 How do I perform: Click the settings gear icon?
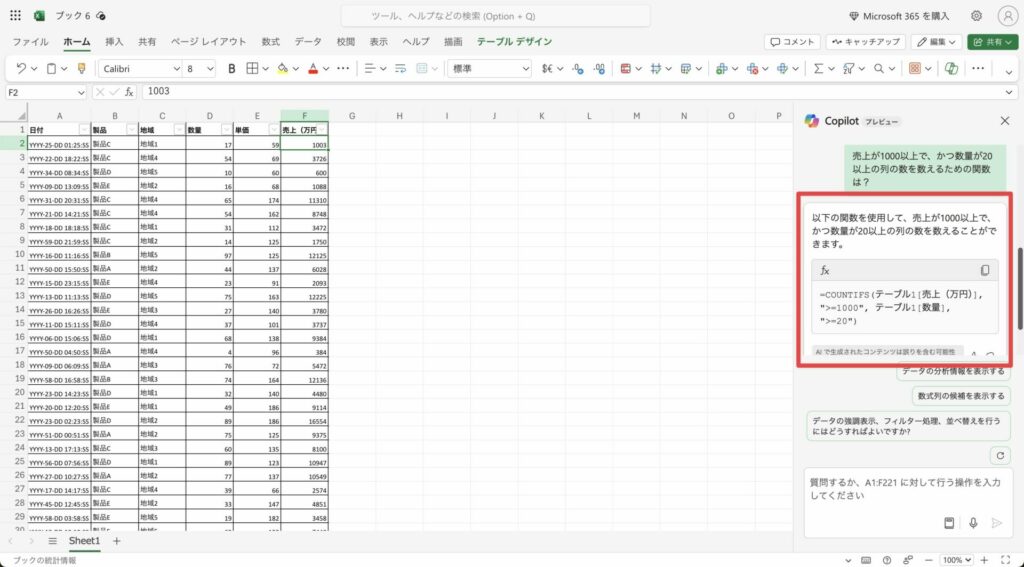pos(976,16)
